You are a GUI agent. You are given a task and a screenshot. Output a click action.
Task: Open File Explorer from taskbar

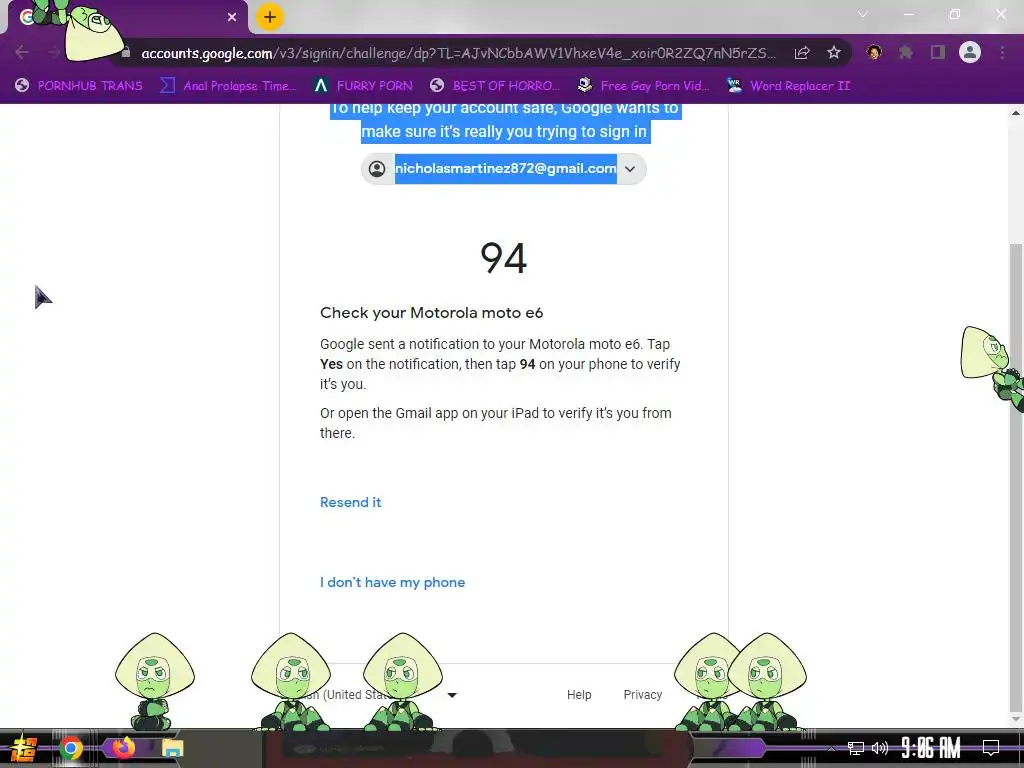[172, 748]
